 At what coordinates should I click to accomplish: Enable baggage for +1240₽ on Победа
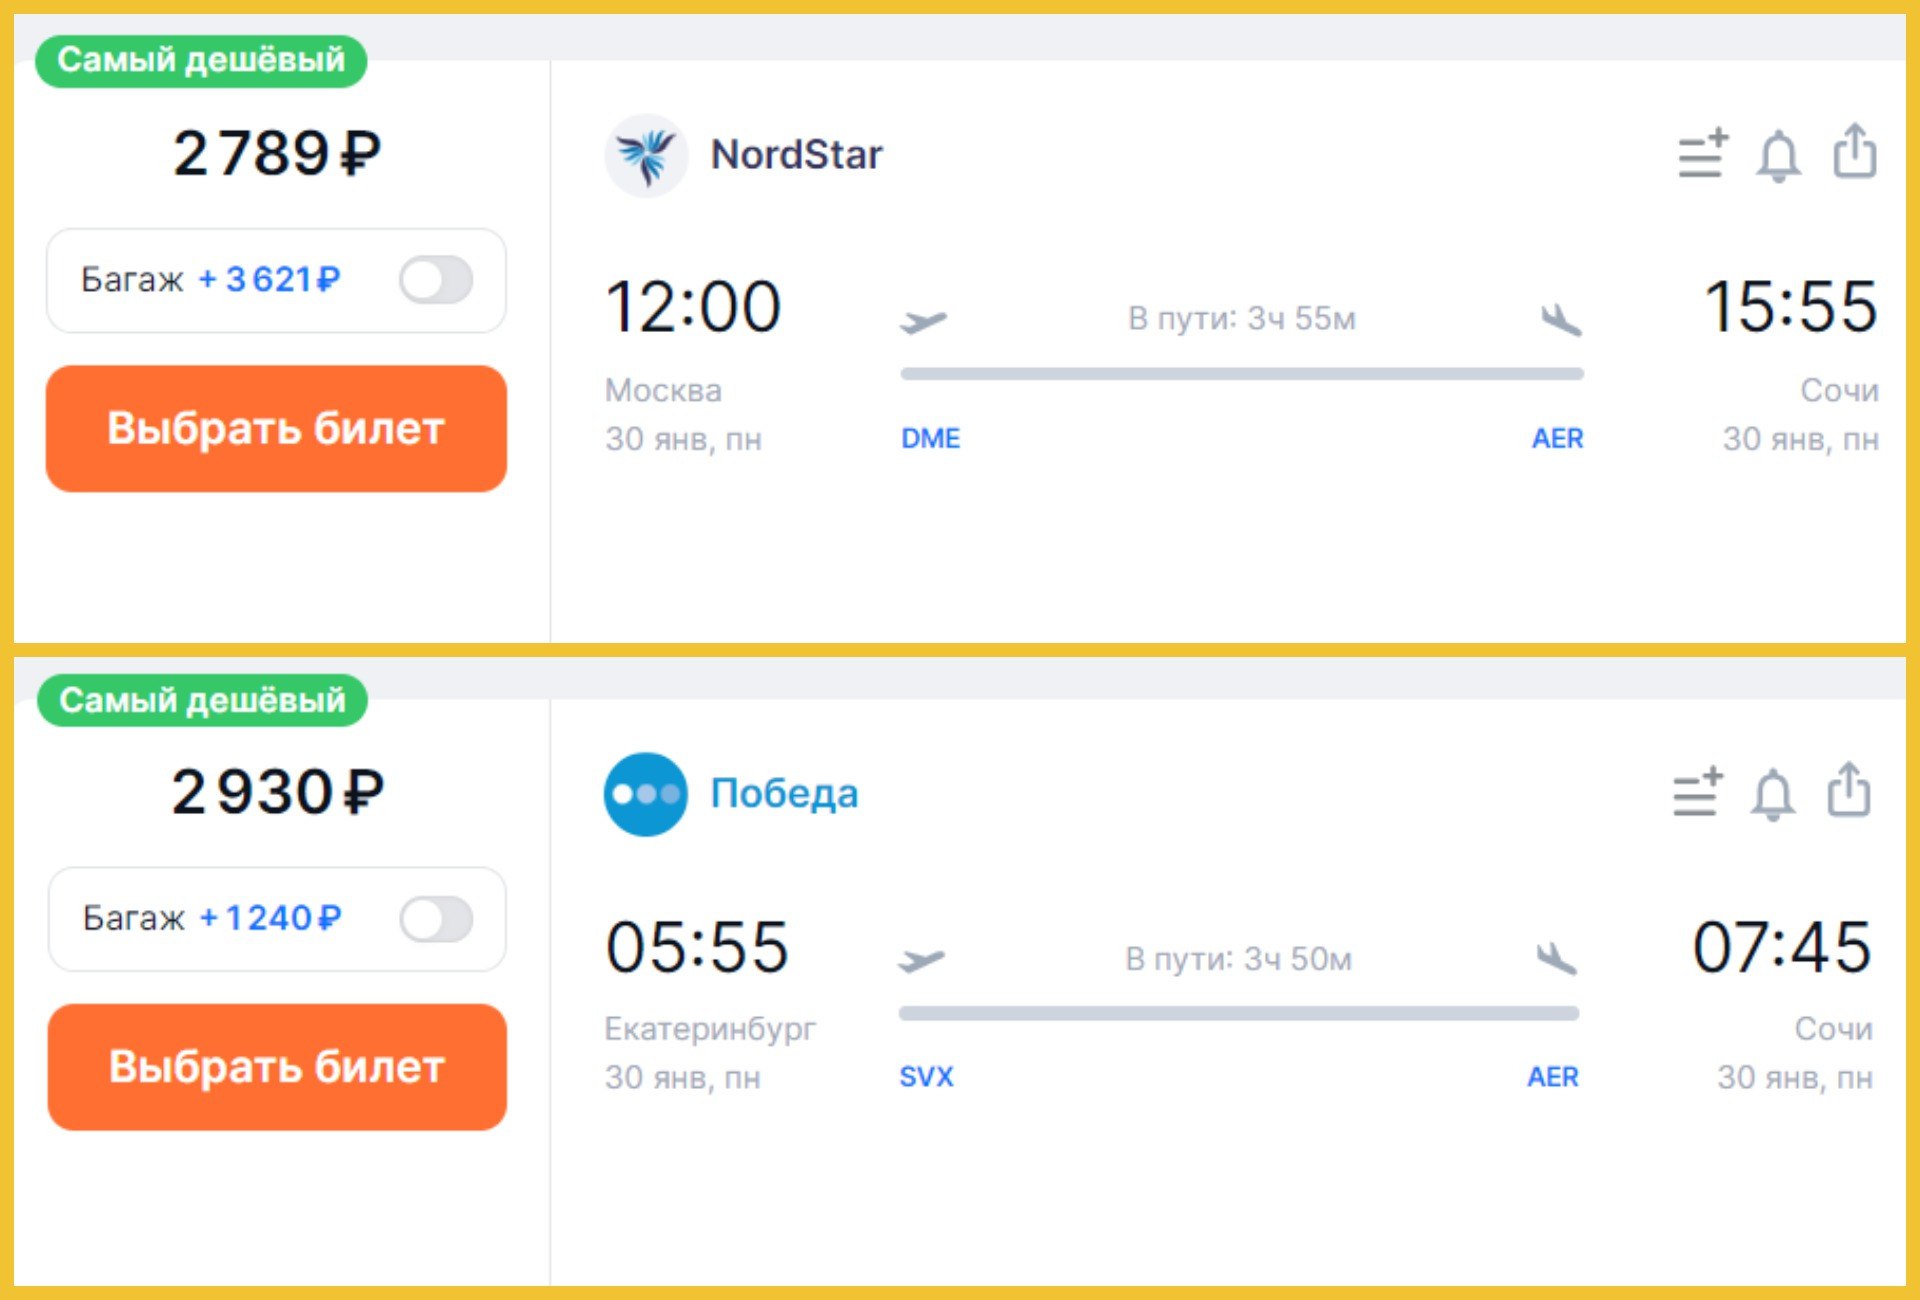pos(436,919)
